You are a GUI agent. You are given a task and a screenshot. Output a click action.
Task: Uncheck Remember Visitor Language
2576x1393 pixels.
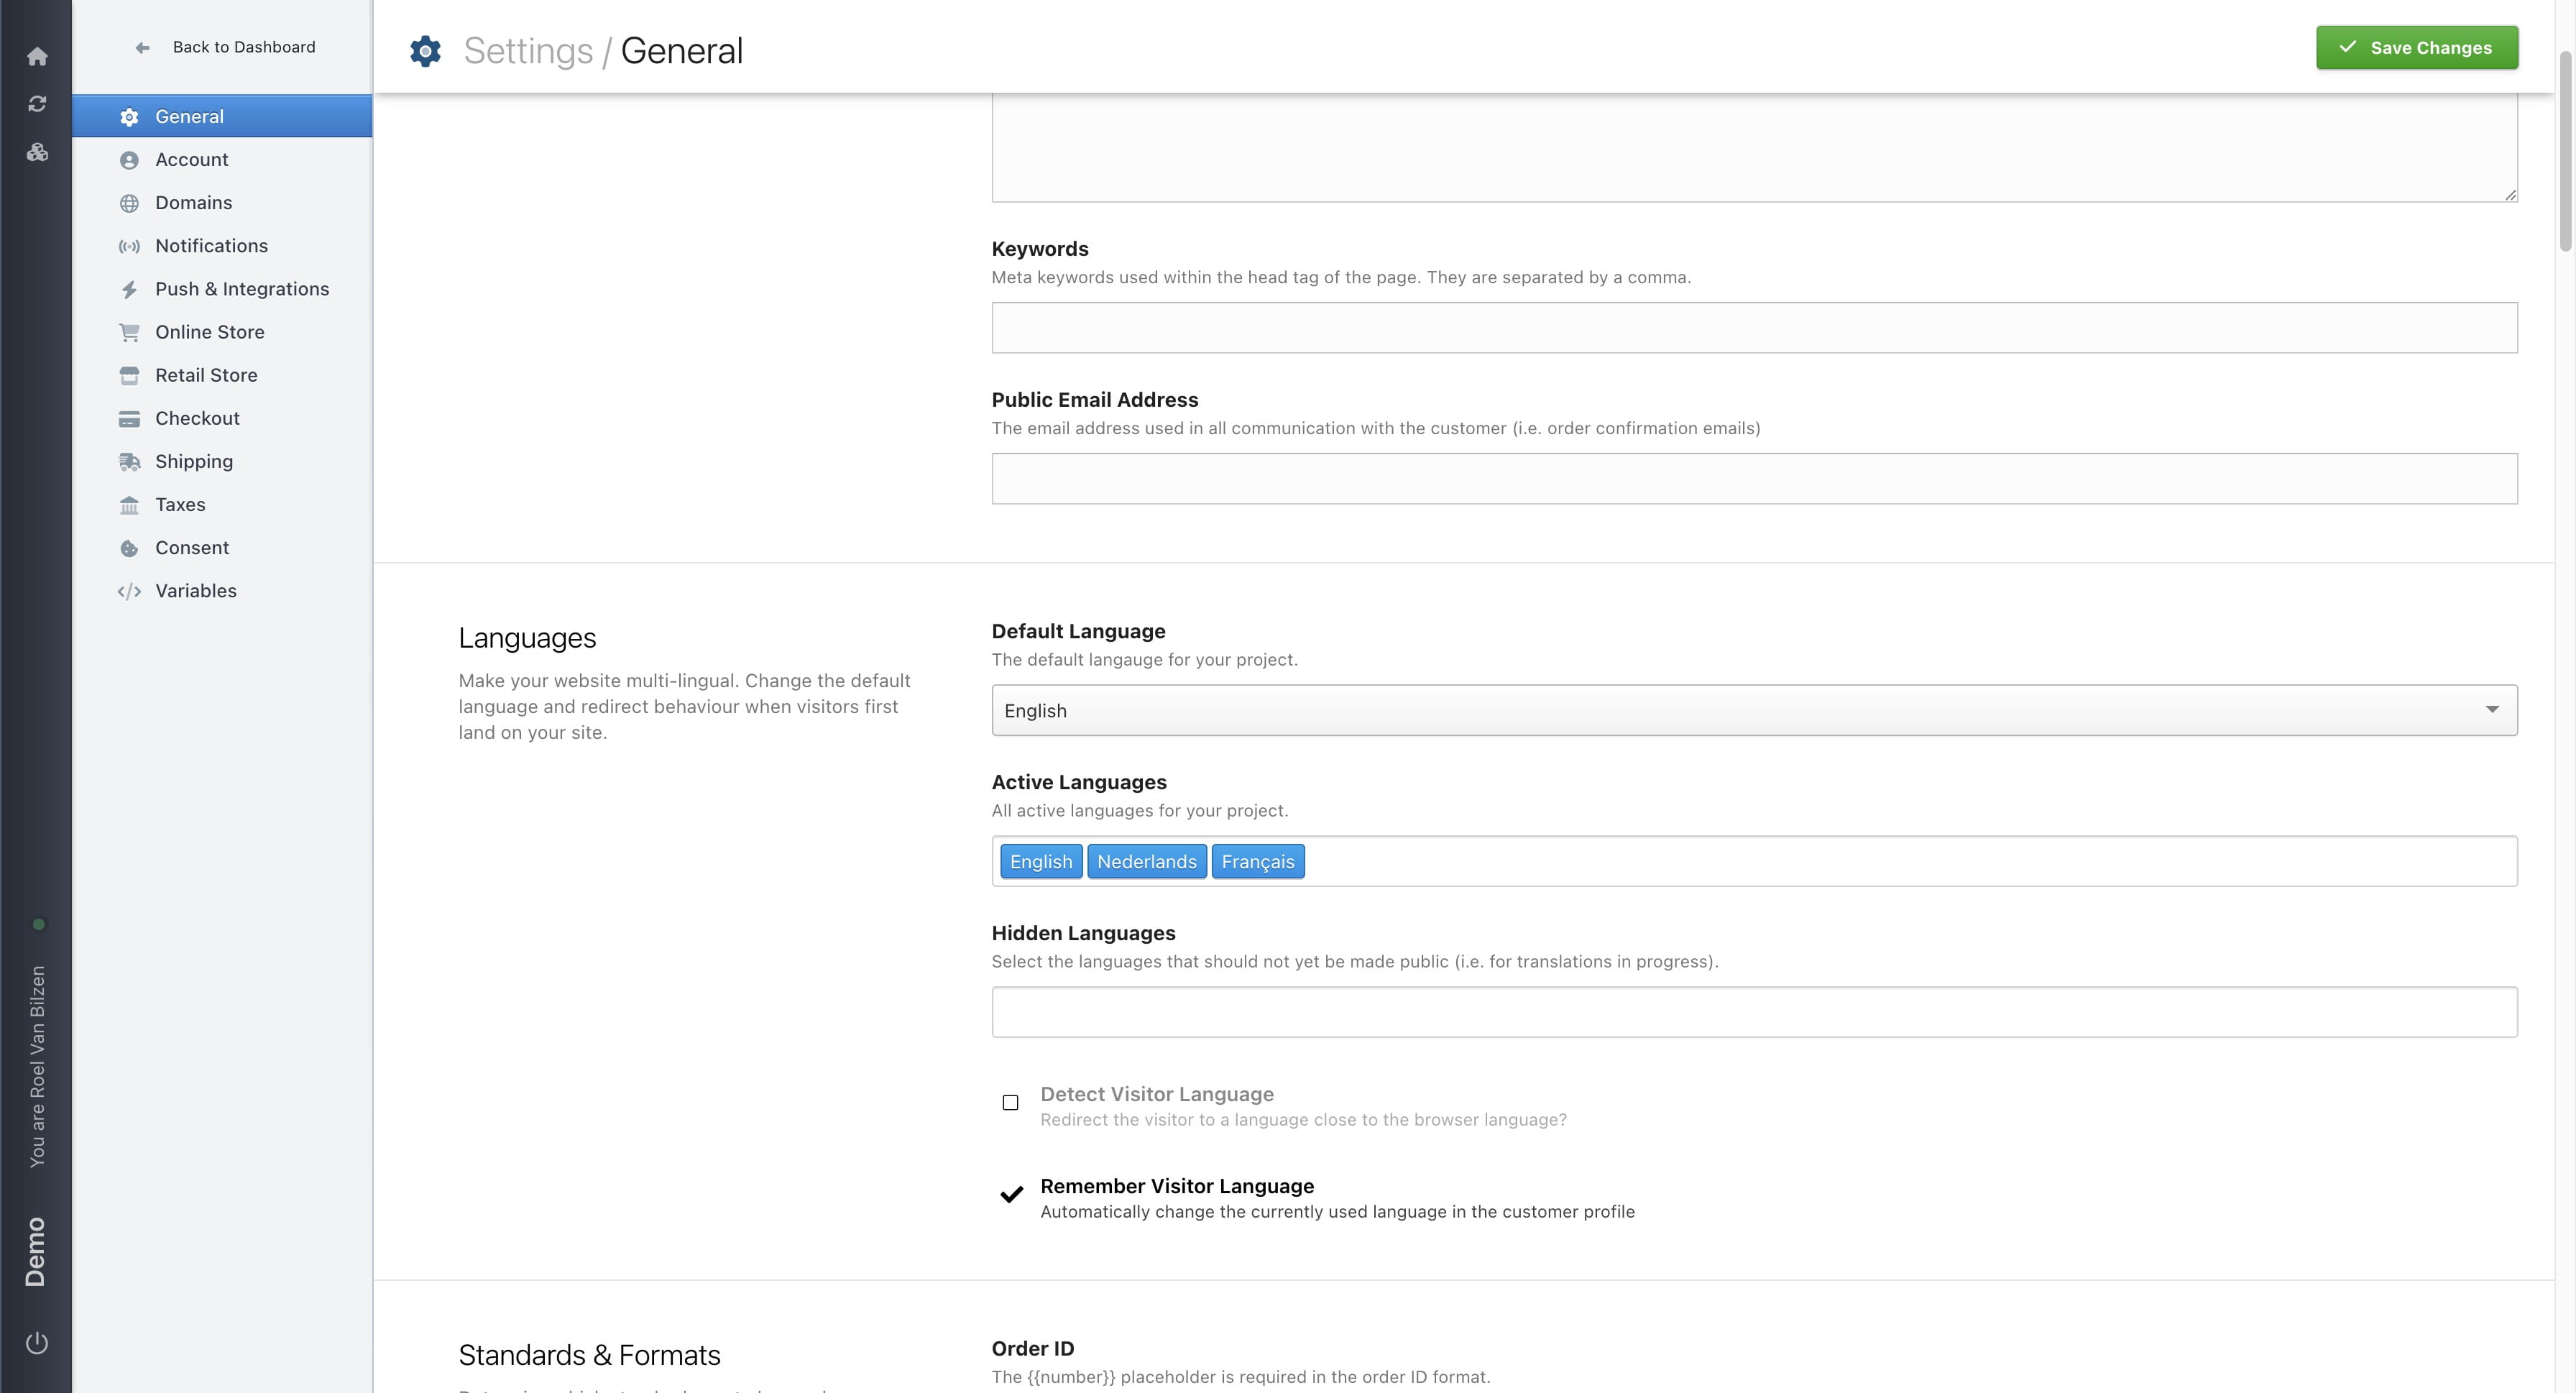[x=1011, y=1194]
